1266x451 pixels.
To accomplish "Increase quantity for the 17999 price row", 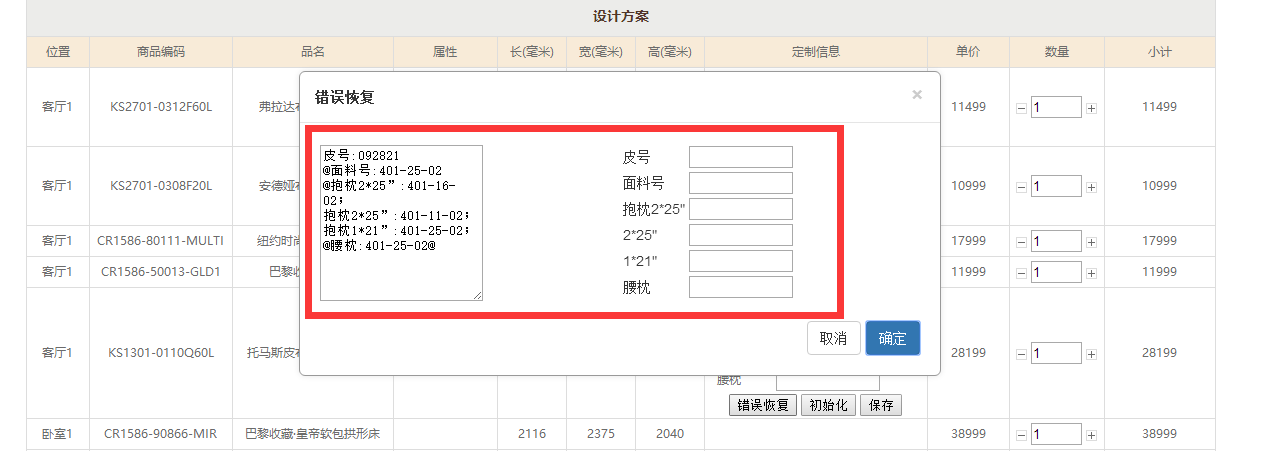I will click(1091, 242).
